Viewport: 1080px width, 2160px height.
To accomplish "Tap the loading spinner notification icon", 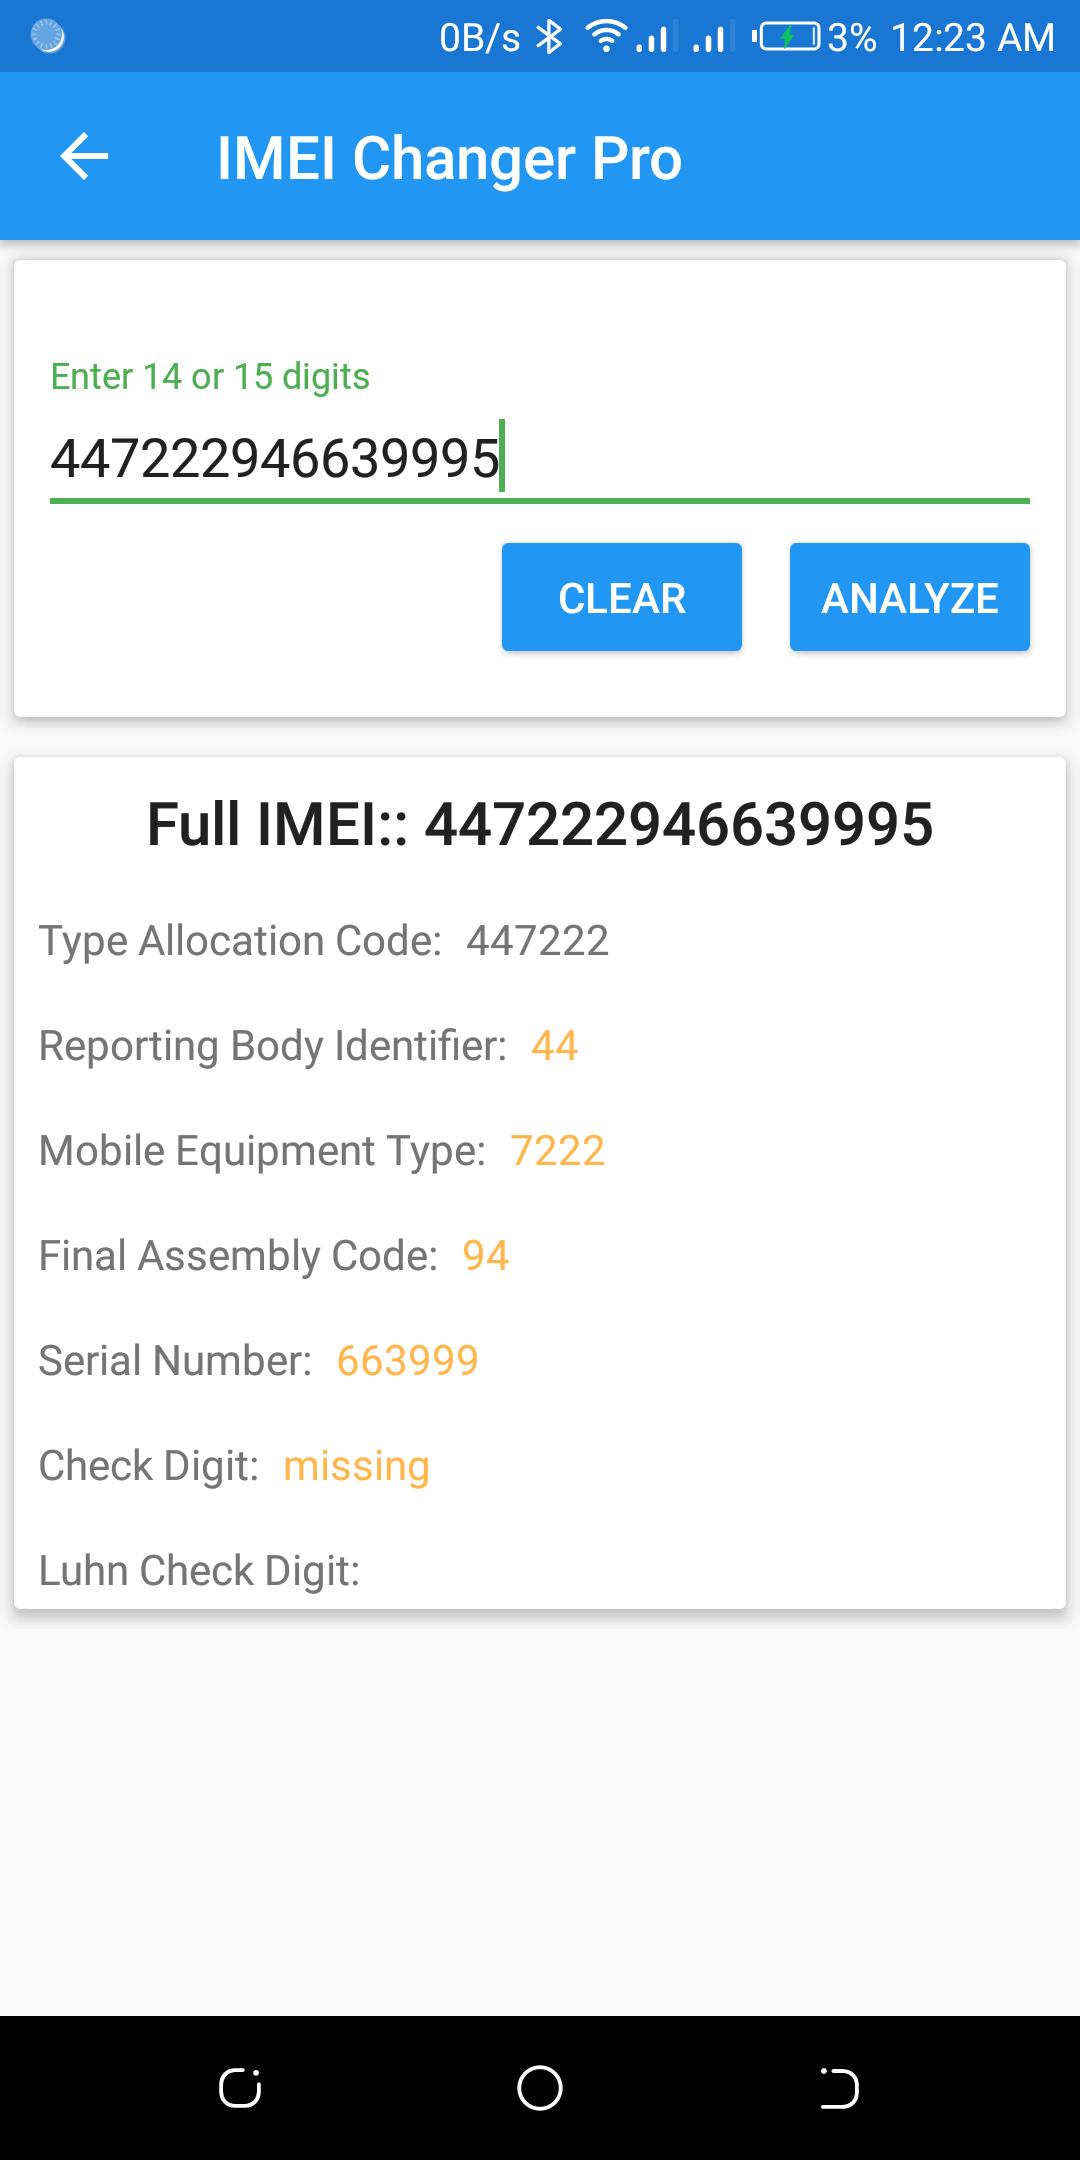I will [x=48, y=37].
